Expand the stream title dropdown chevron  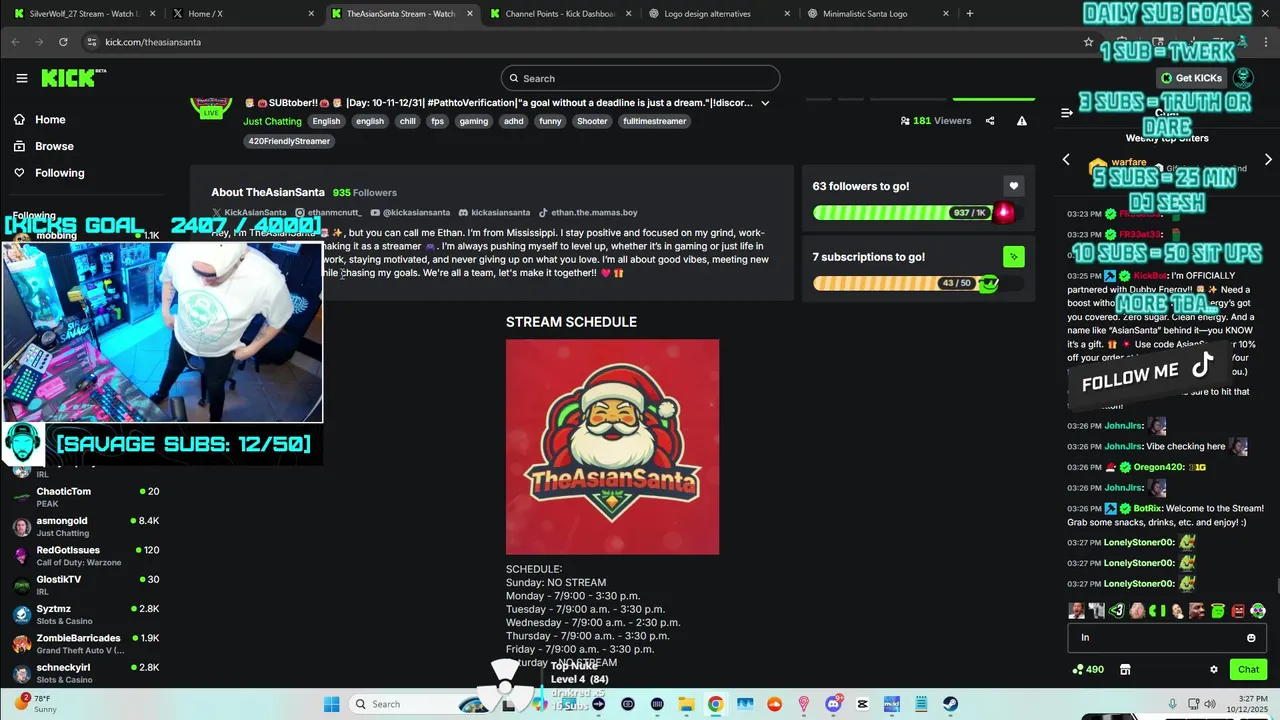tap(765, 103)
